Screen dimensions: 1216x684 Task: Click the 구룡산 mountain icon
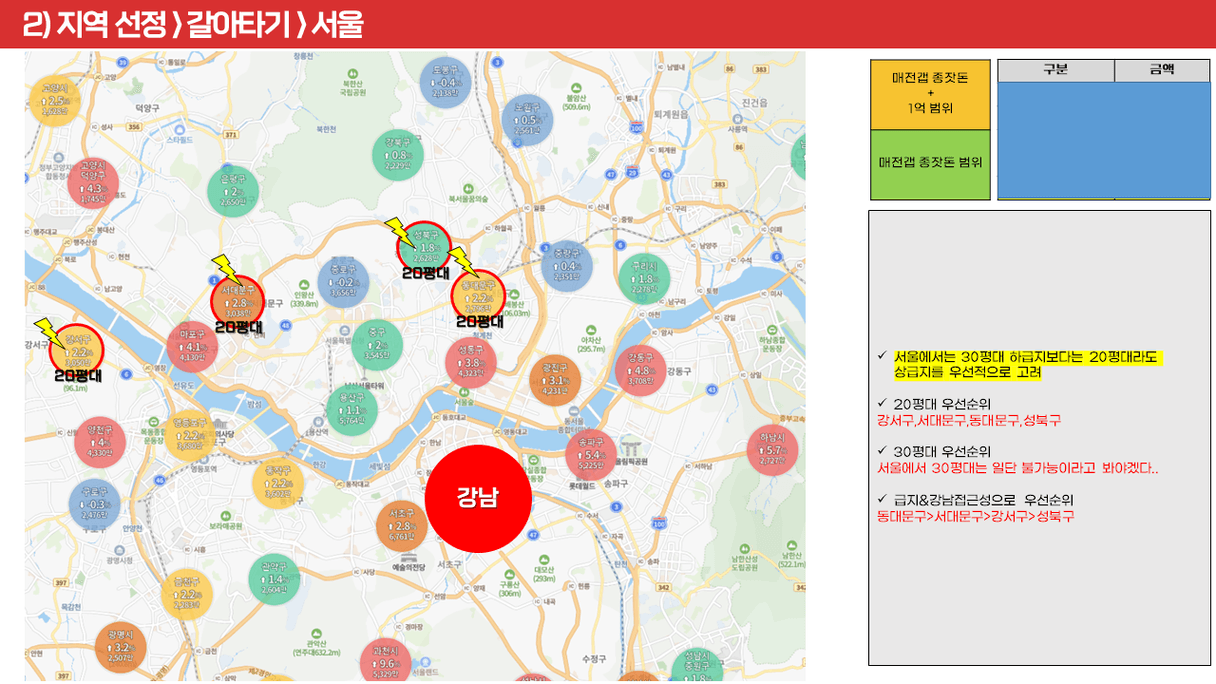510,572
